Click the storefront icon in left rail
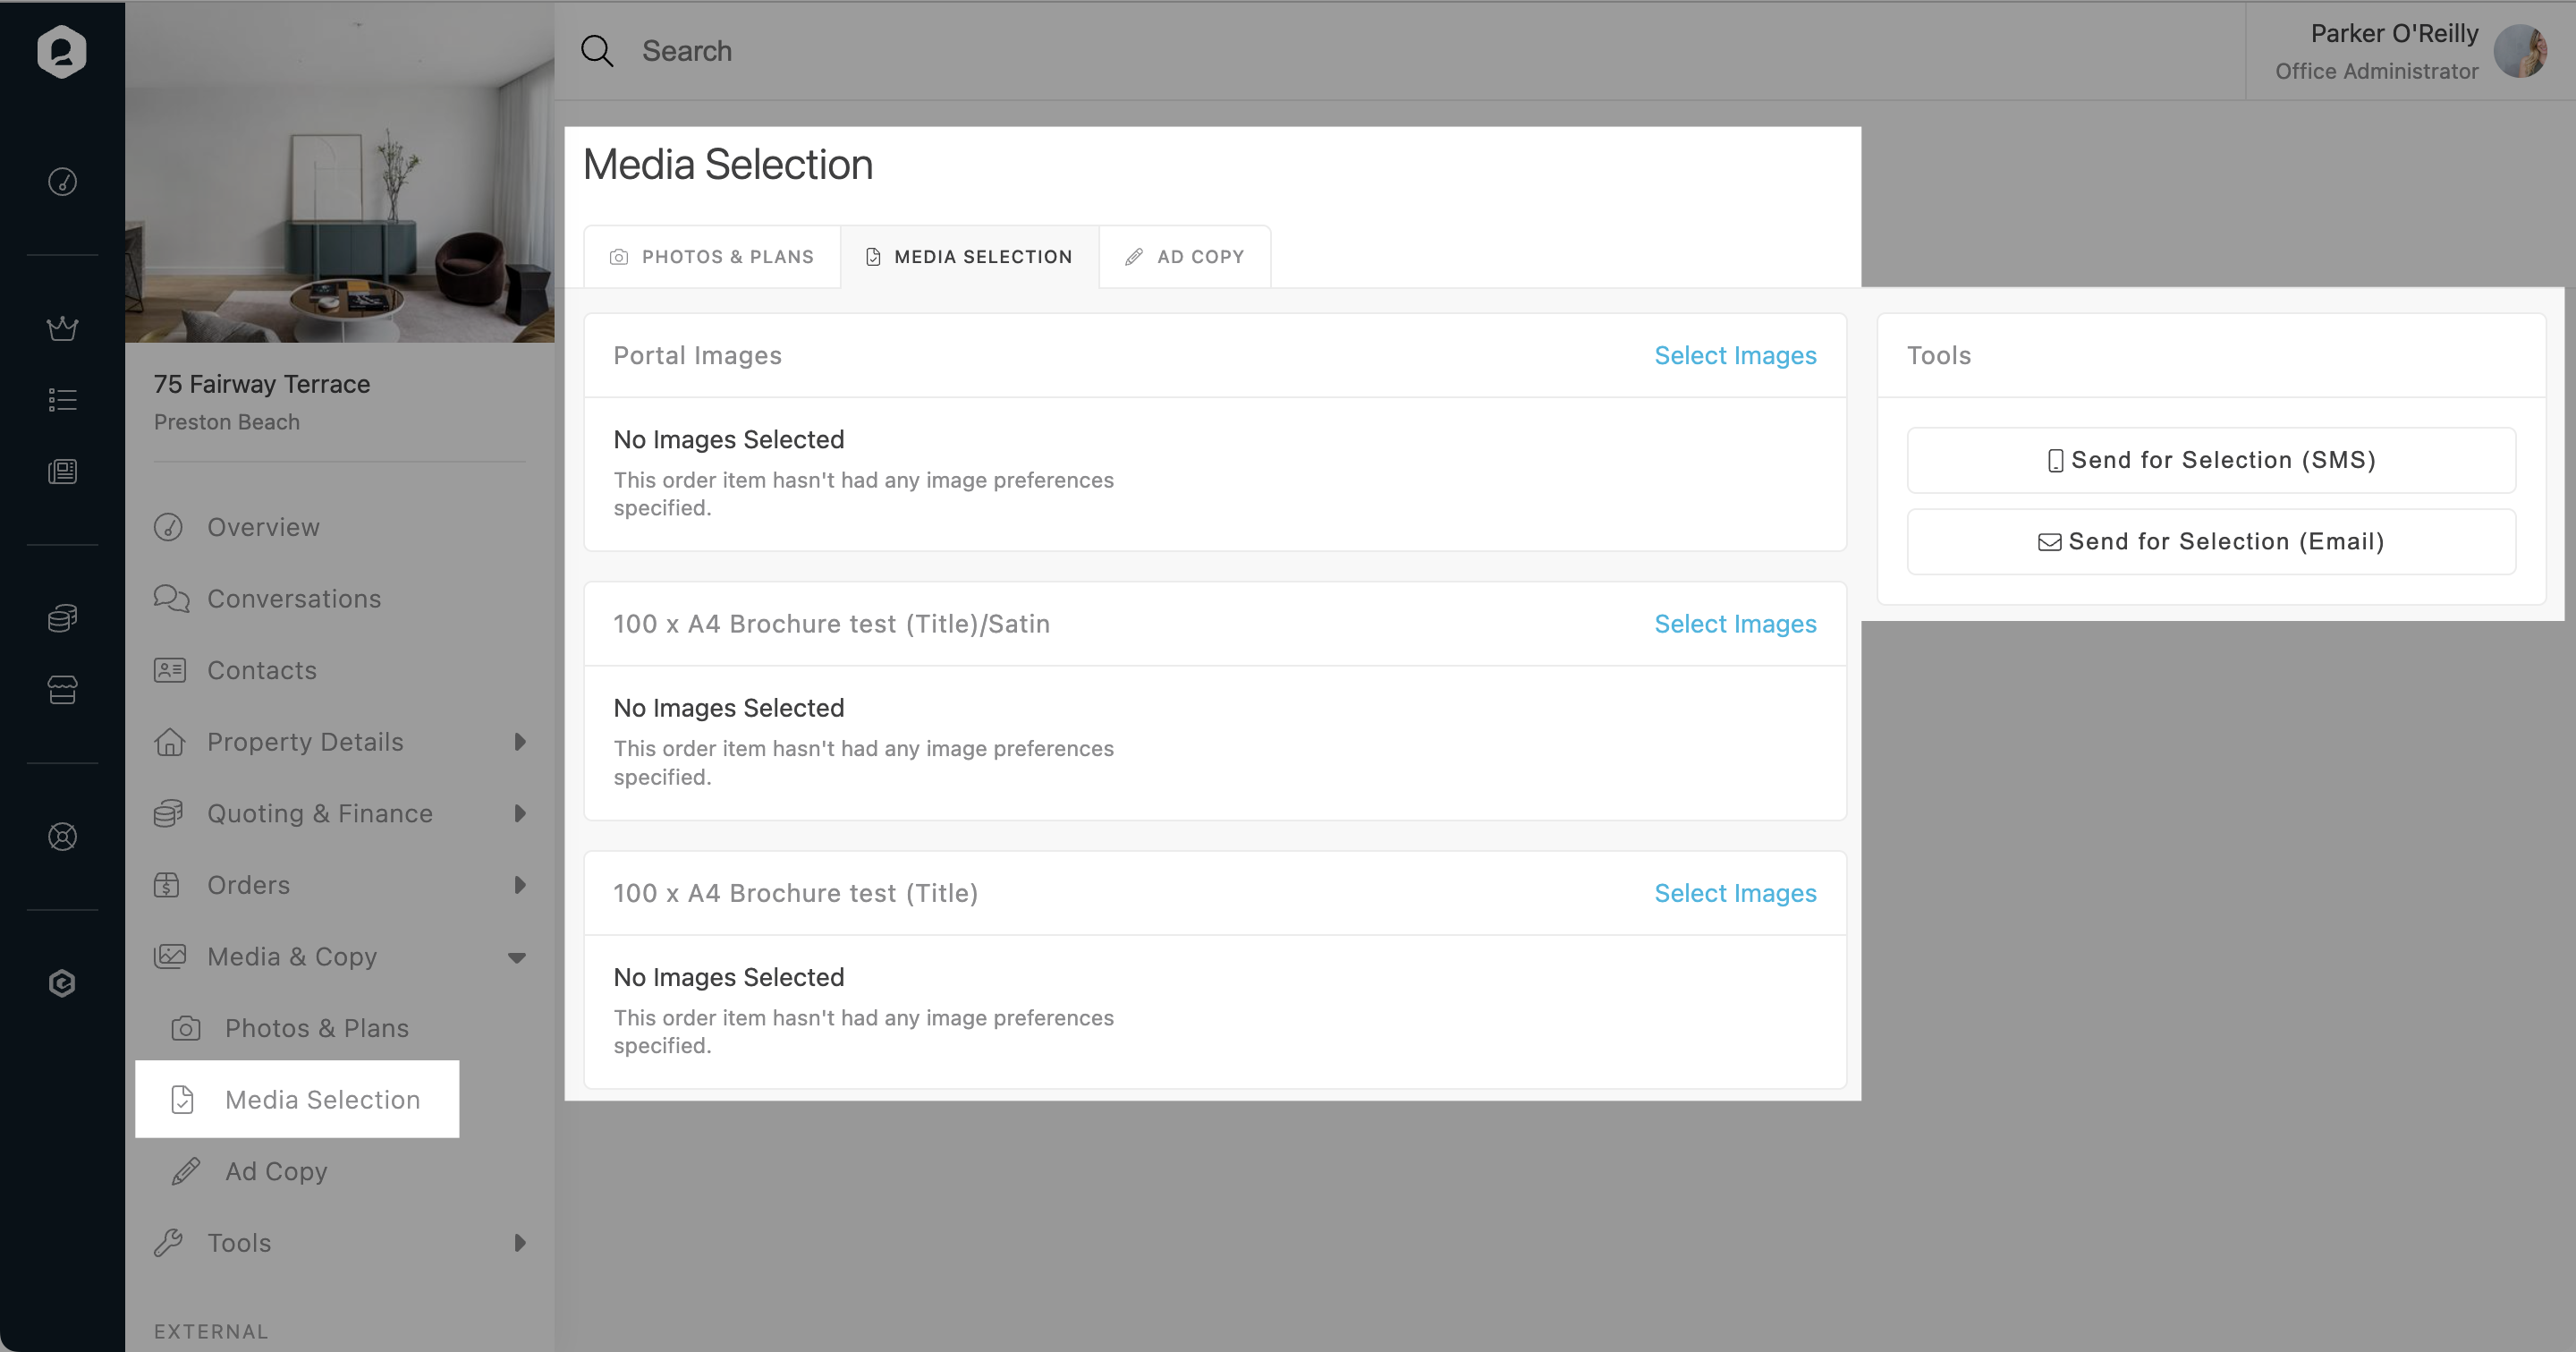Image resolution: width=2576 pixels, height=1352 pixels. [x=62, y=690]
